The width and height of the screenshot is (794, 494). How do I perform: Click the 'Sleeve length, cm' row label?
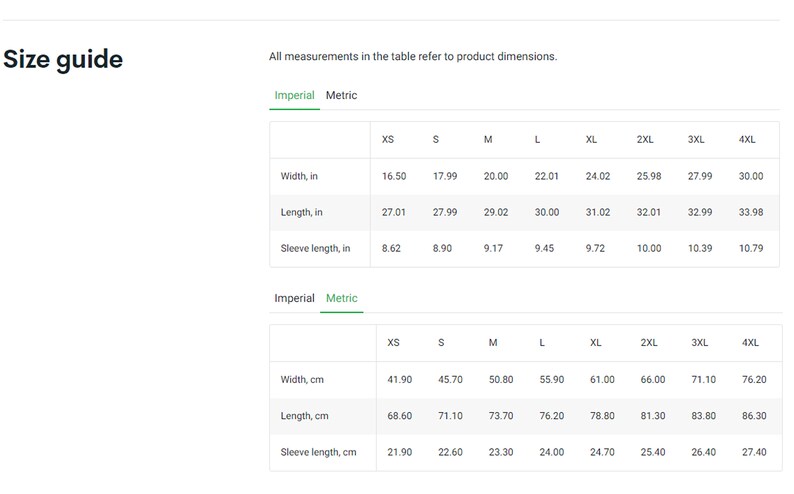point(318,452)
